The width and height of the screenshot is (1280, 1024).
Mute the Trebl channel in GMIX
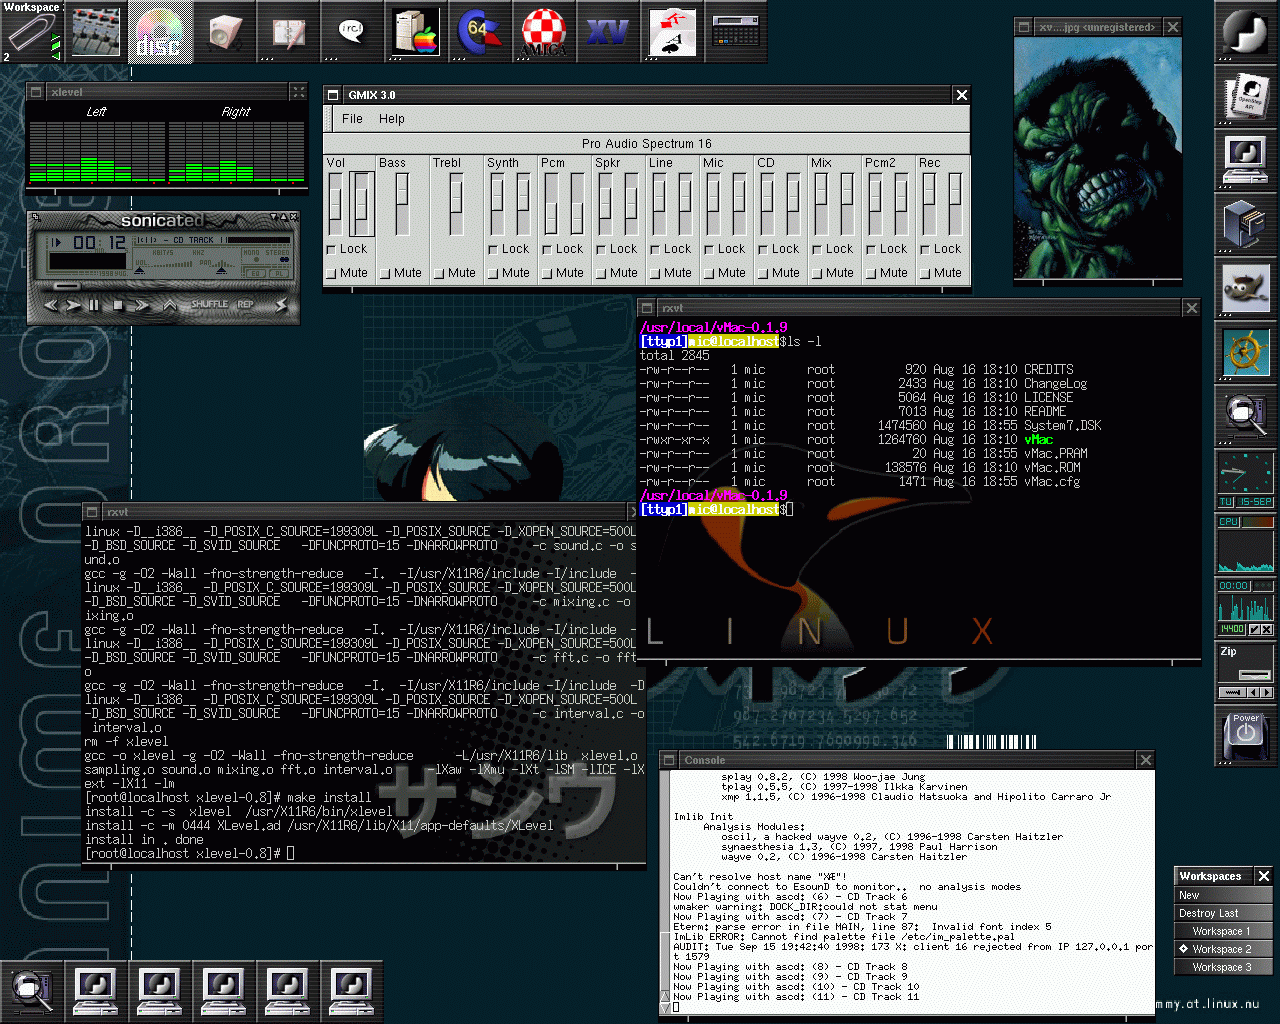click(440, 273)
